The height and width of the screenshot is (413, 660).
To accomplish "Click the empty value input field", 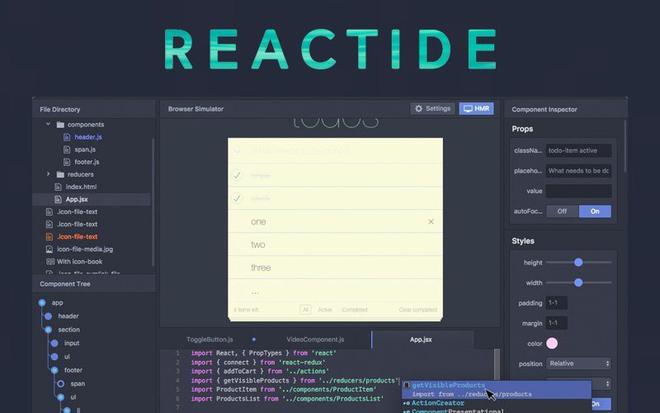I will pyautogui.click(x=579, y=191).
